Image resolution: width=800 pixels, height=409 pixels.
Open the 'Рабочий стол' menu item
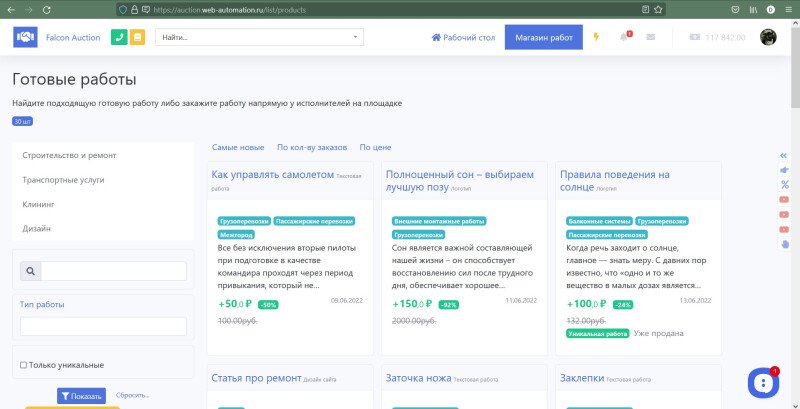click(x=463, y=37)
